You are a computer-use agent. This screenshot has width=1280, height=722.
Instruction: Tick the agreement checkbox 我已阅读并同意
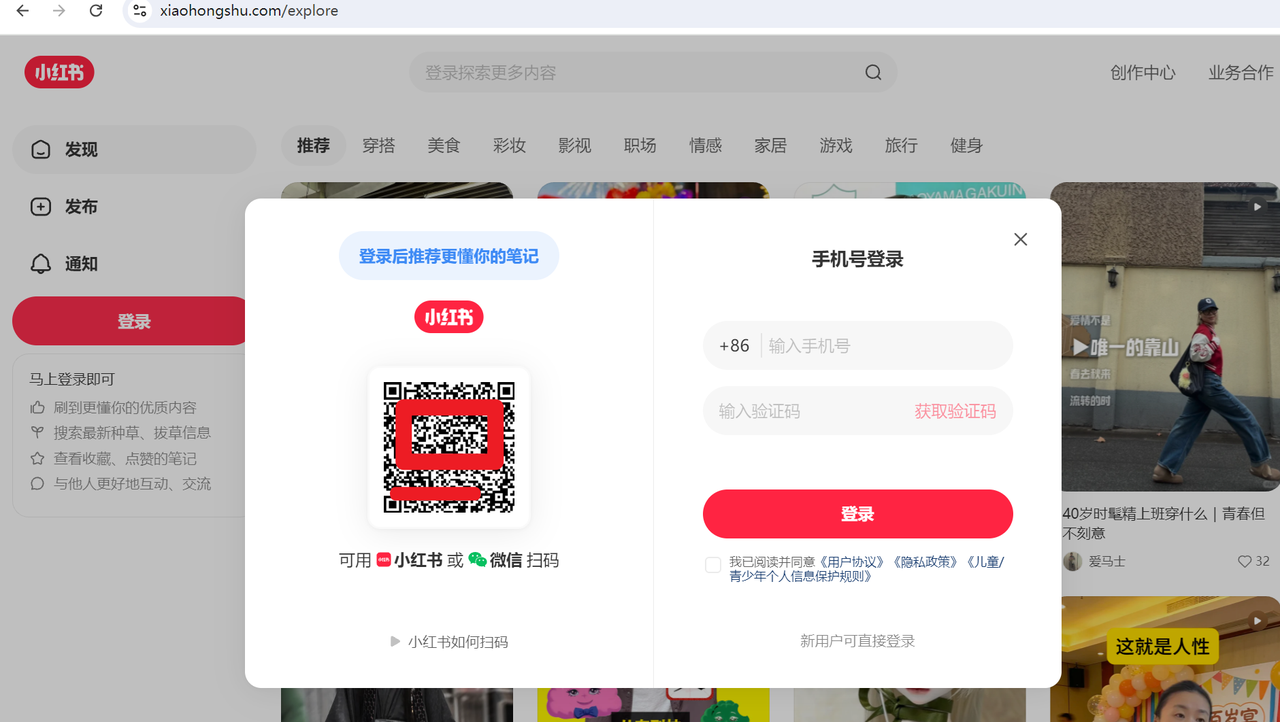pyautogui.click(x=713, y=565)
